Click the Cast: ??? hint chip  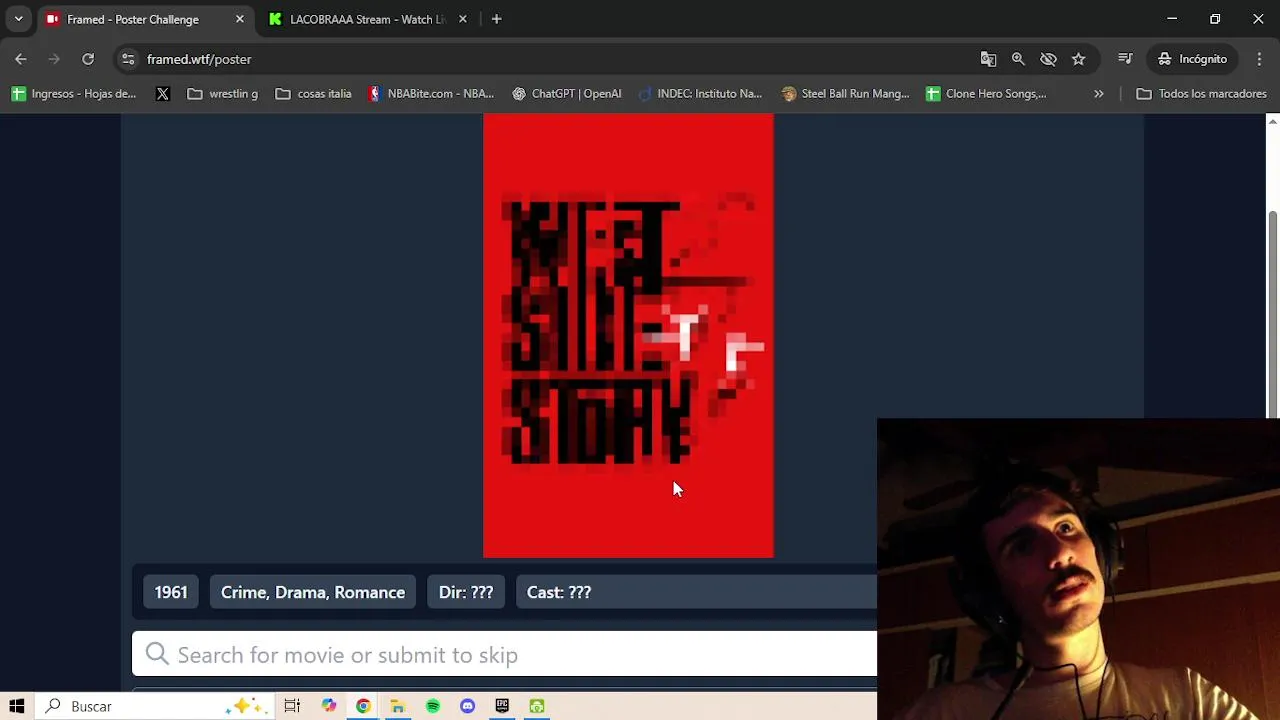point(559,592)
